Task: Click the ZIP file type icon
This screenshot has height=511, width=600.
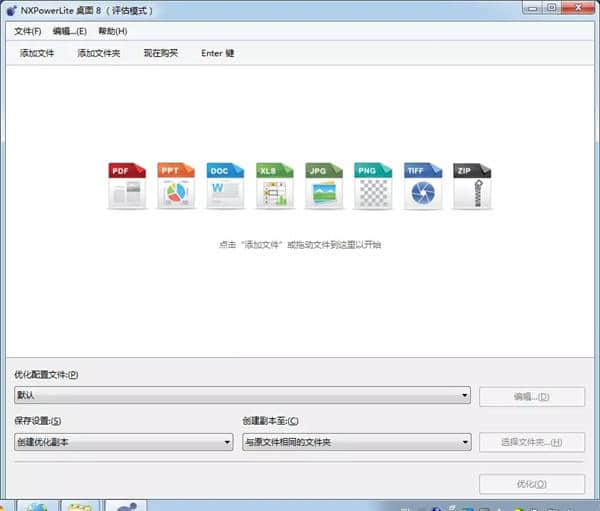Action: click(472, 186)
